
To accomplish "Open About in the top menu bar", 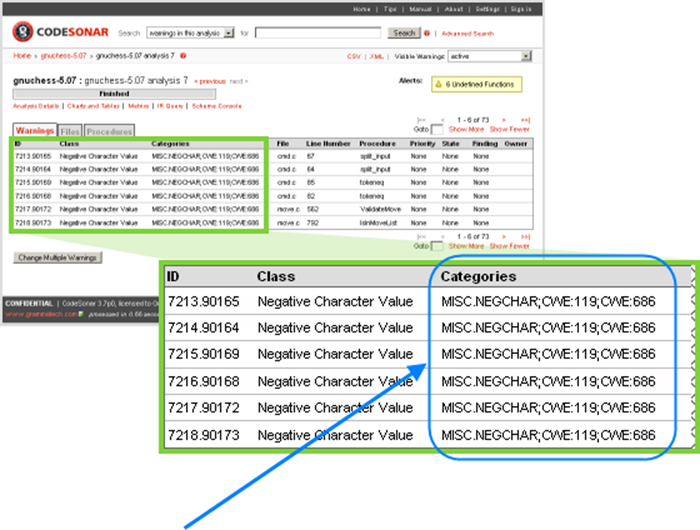I will coord(454,9).
